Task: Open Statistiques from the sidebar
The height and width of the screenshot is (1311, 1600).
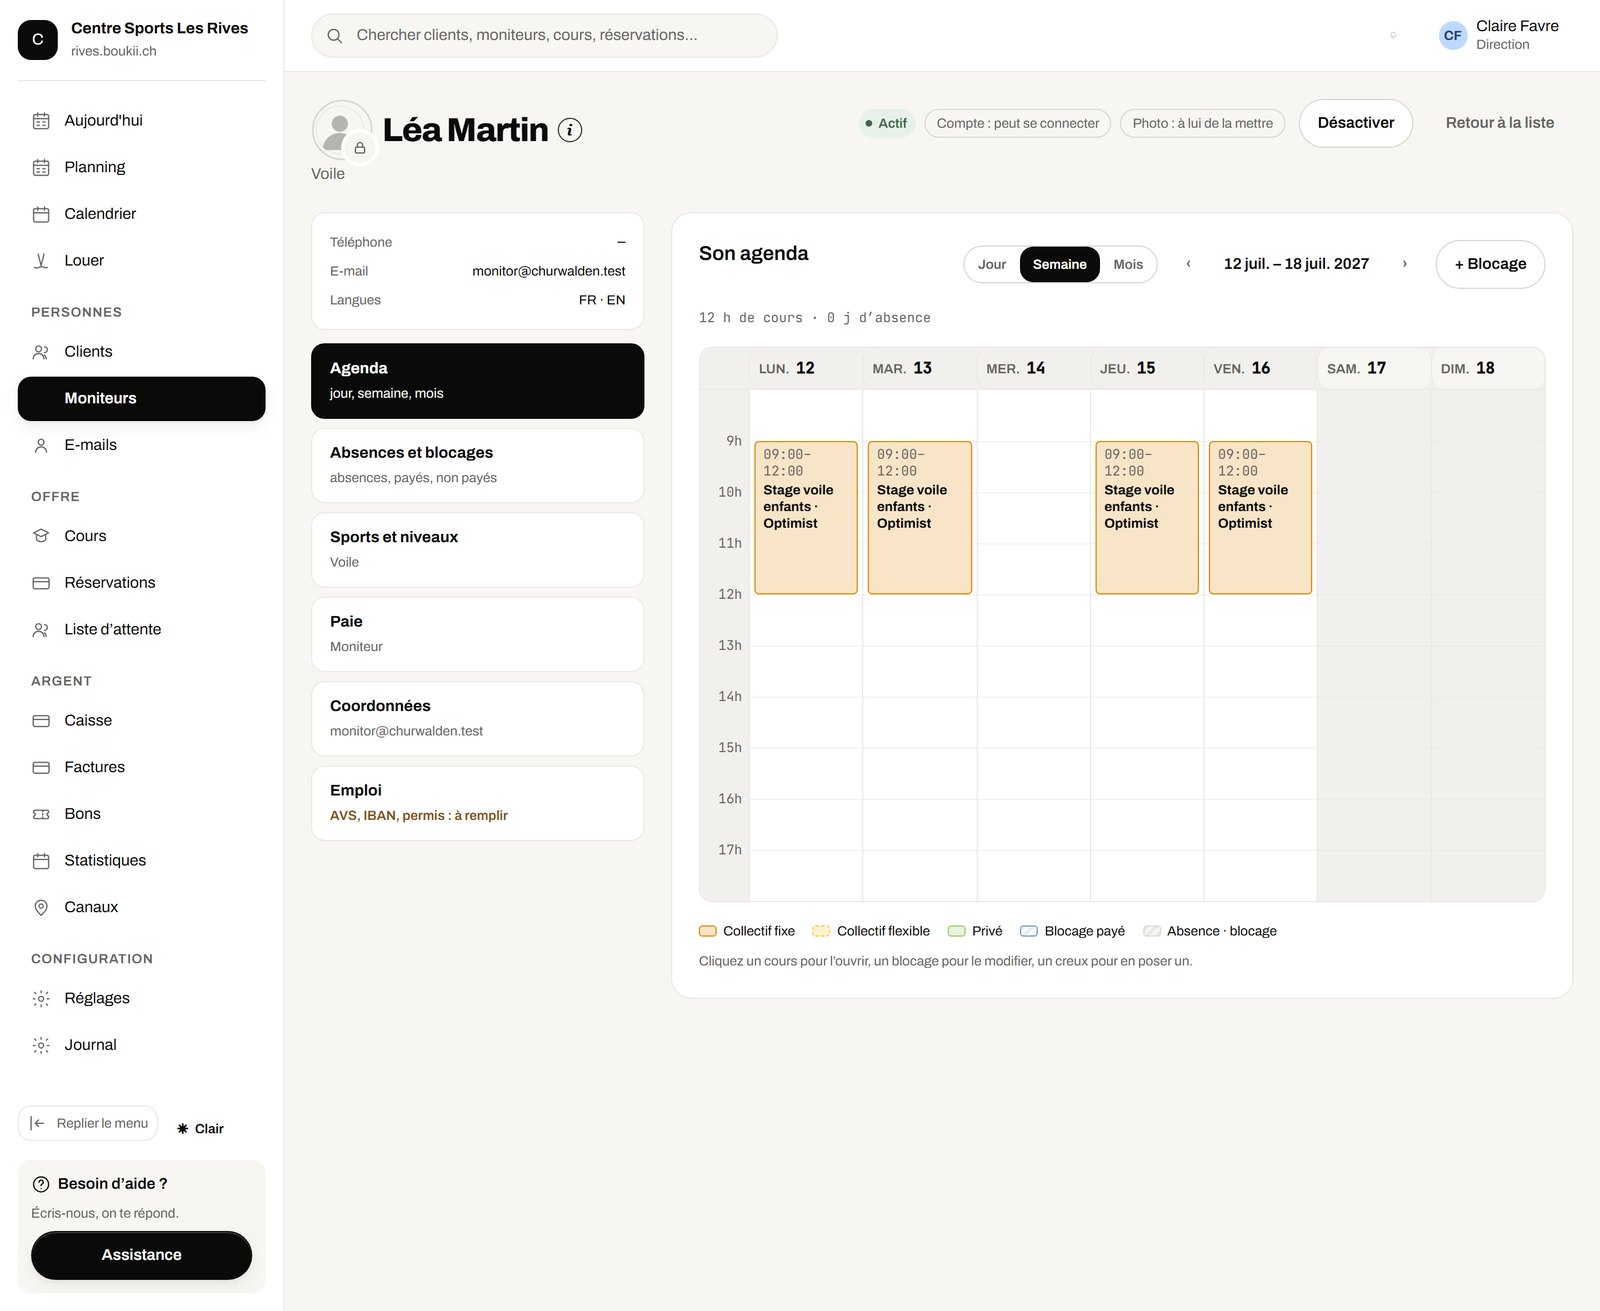Action: click(141, 860)
